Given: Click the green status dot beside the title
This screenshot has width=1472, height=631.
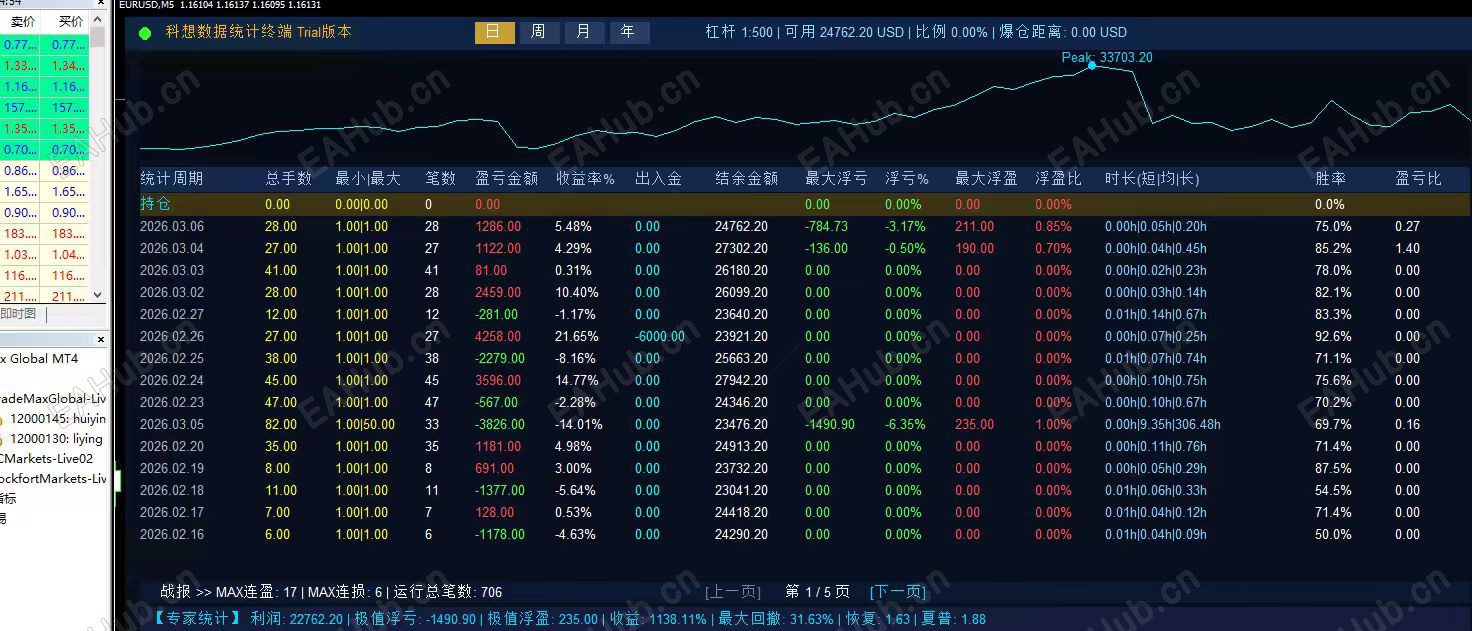Looking at the screenshot, I should pyautogui.click(x=145, y=33).
